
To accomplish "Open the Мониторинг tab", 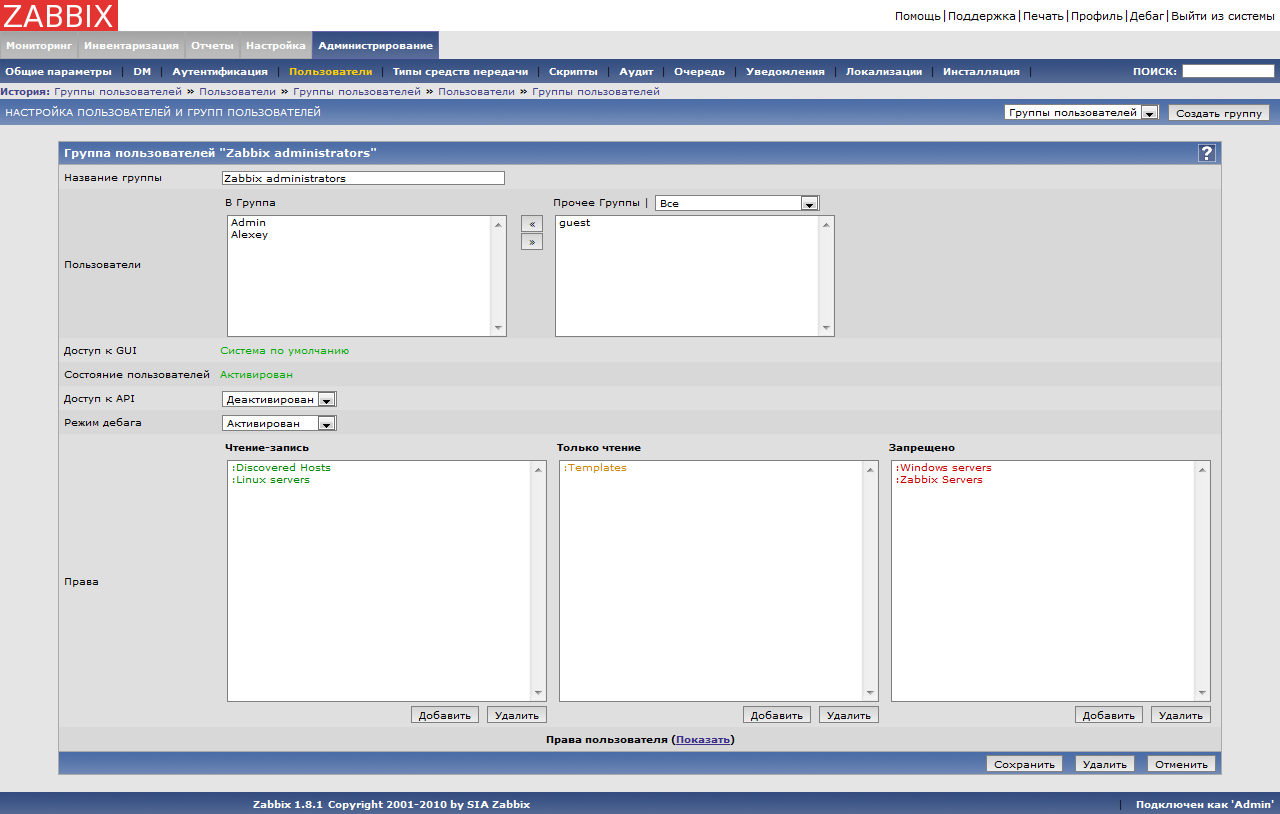I will [38, 46].
